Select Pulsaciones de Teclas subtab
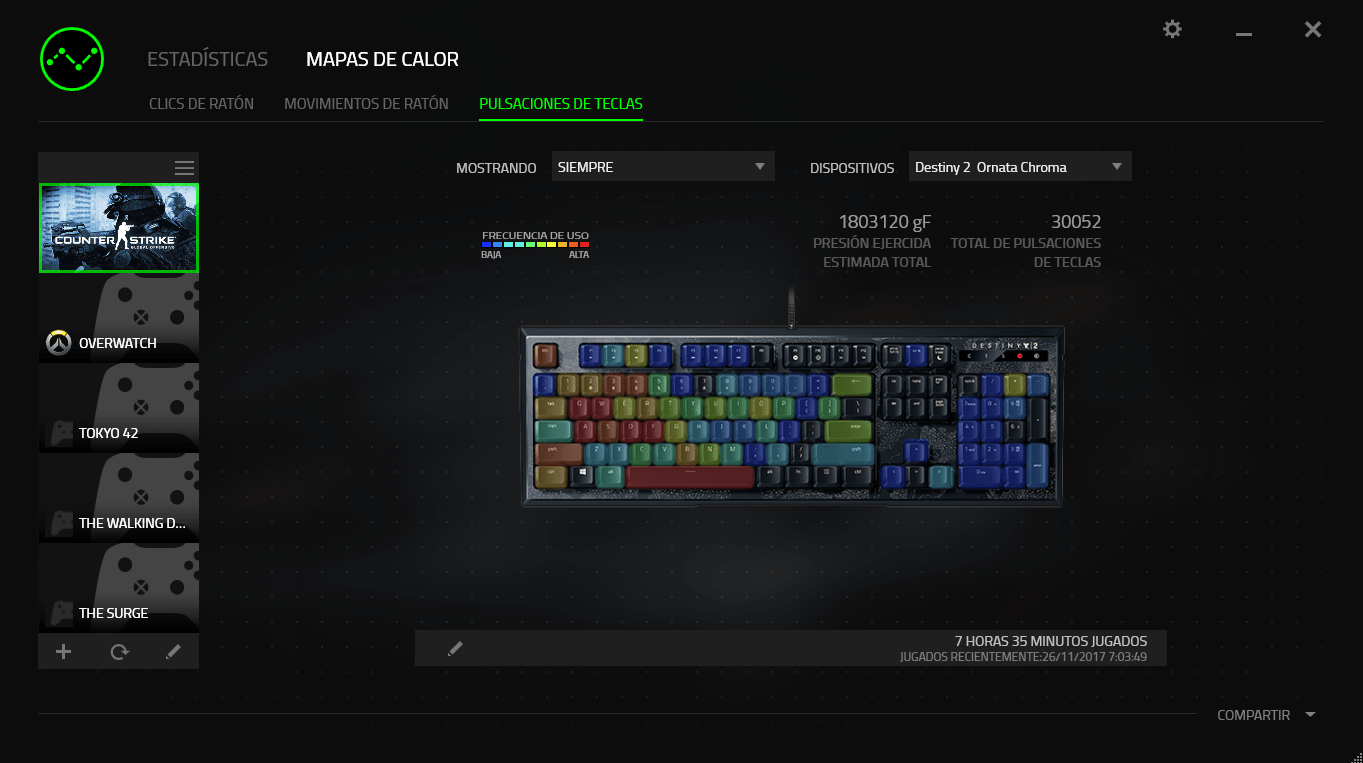Screen dimensions: 1363x763 tap(561, 103)
